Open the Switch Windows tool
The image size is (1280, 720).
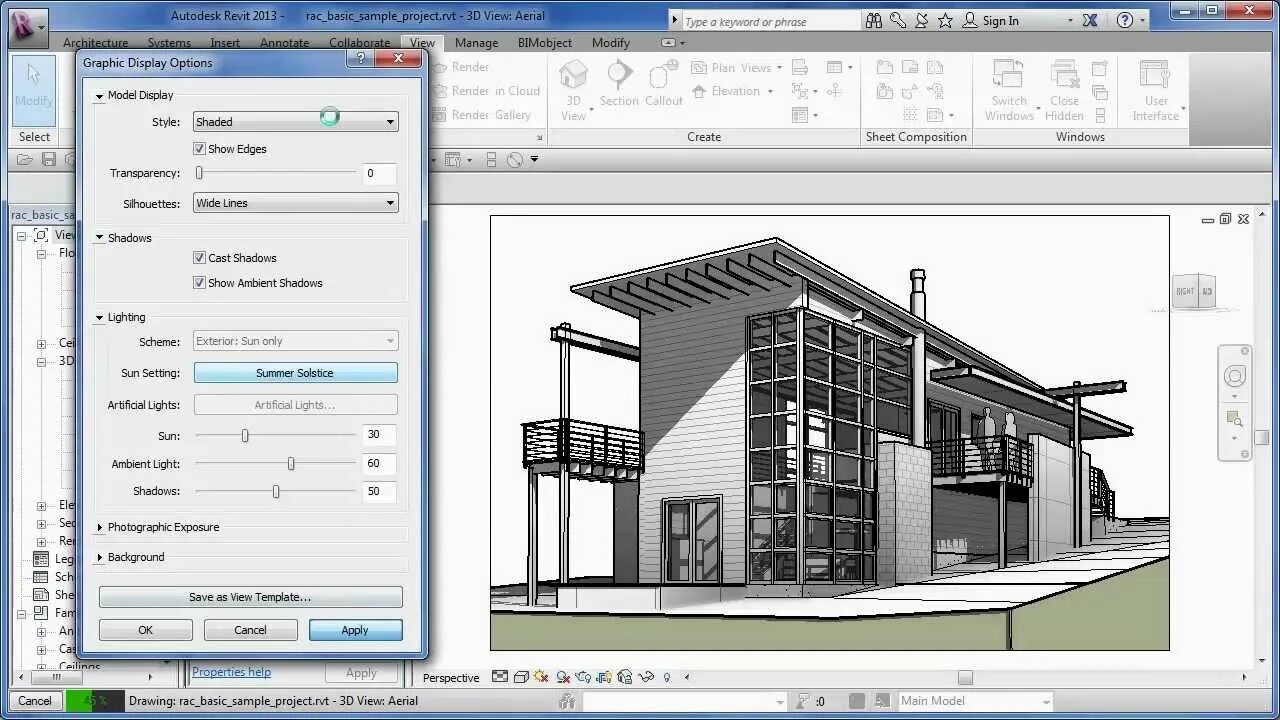click(1009, 89)
